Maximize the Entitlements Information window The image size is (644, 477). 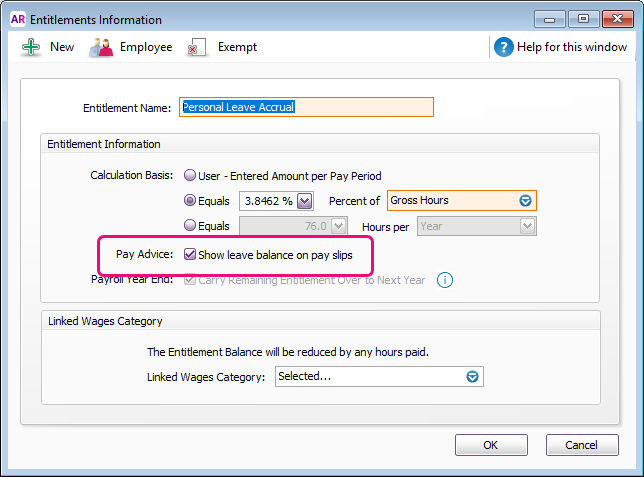[582, 18]
